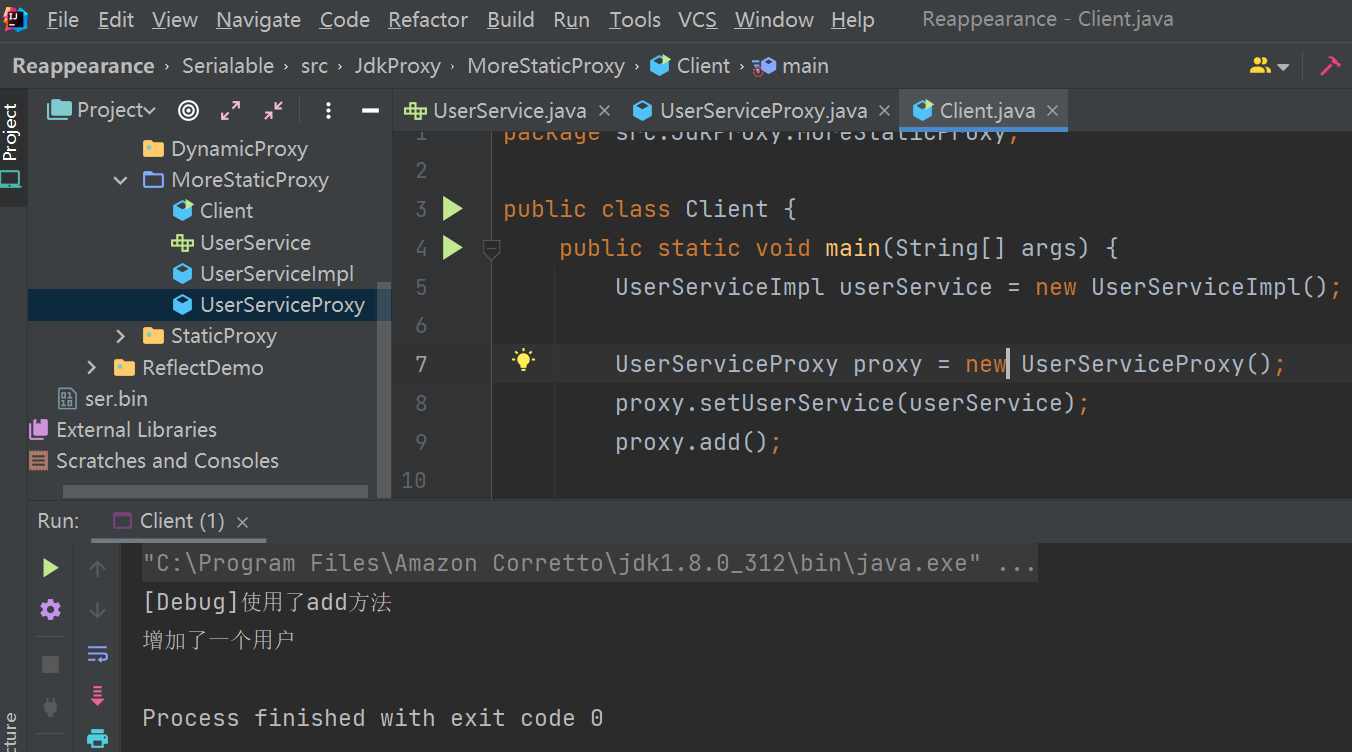1352x752 pixels.
Task: Click run gutter arrow beside main method
Action: (453, 247)
